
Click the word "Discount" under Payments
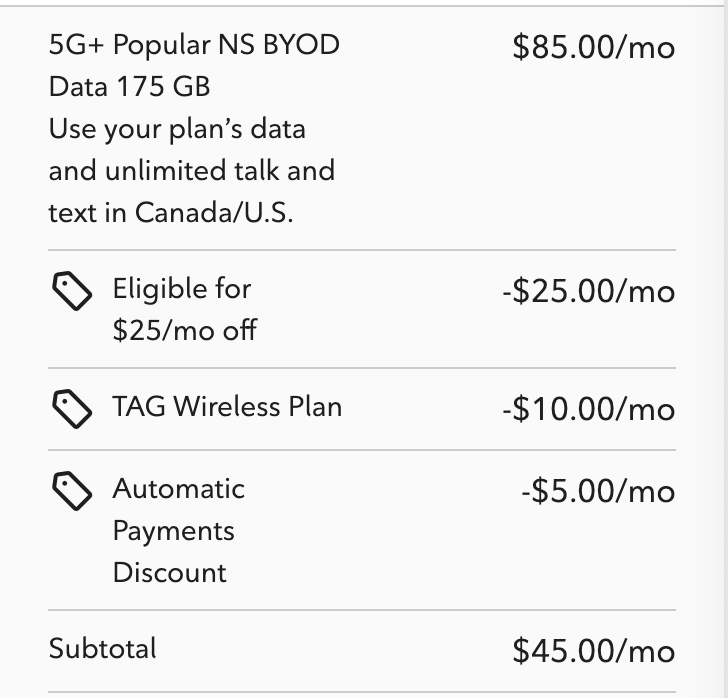pyautogui.click(x=170, y=573)
